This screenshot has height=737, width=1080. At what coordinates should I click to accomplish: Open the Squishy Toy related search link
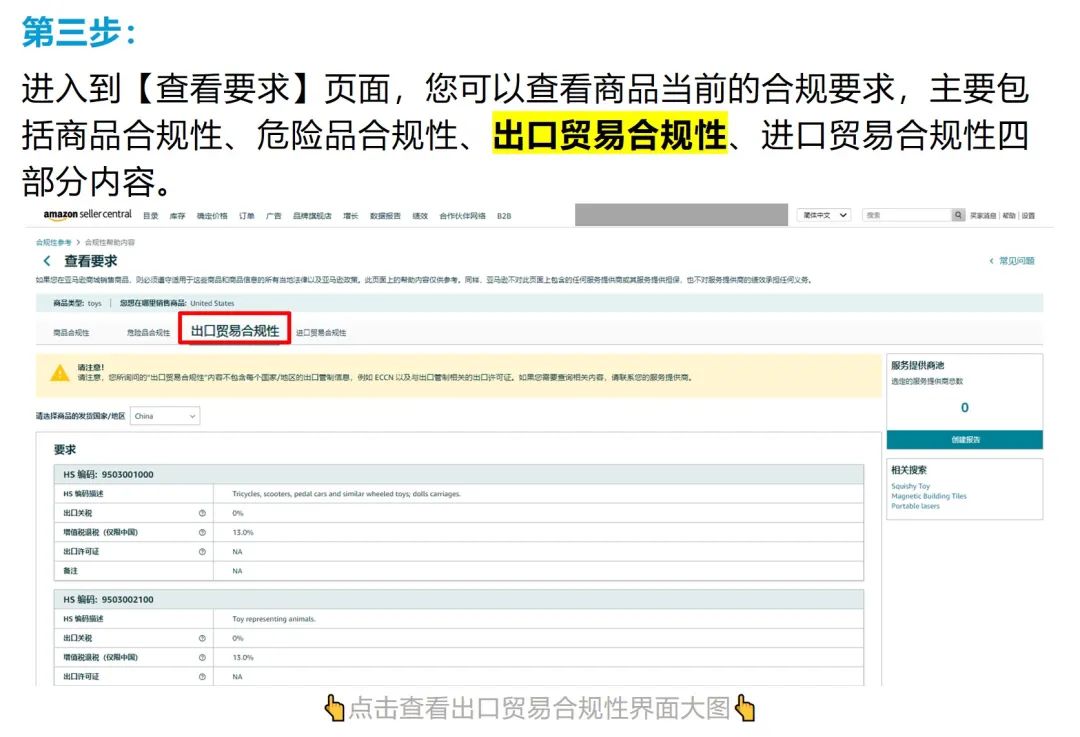click(912, 487)
